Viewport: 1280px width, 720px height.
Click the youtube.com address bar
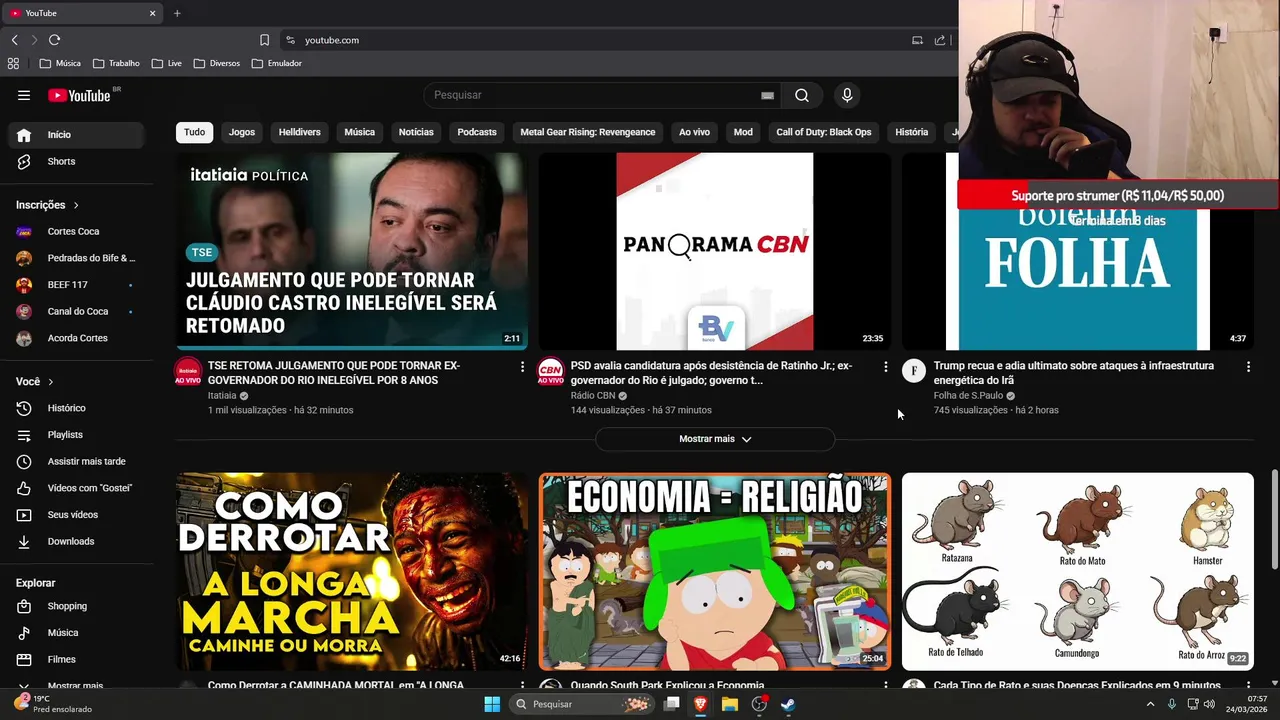(600, 40)
